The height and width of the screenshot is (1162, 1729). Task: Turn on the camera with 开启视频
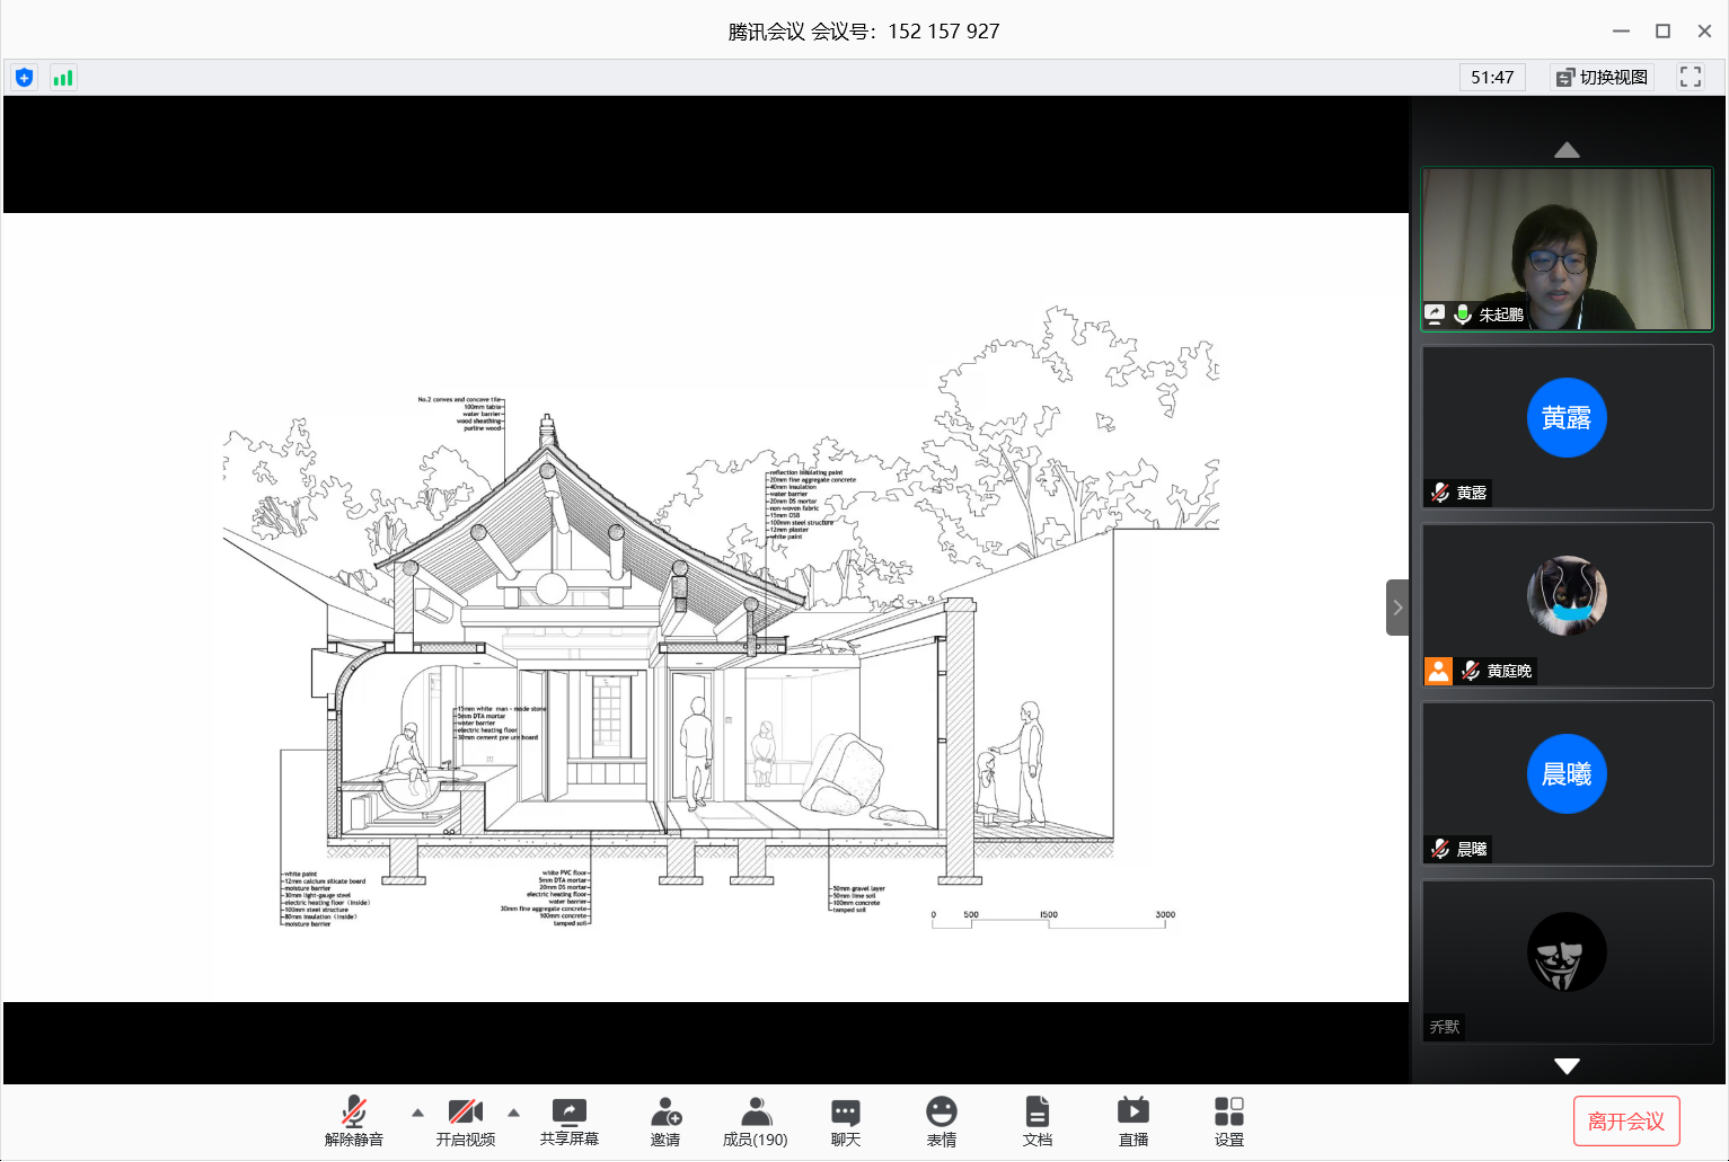(465, 1113)
